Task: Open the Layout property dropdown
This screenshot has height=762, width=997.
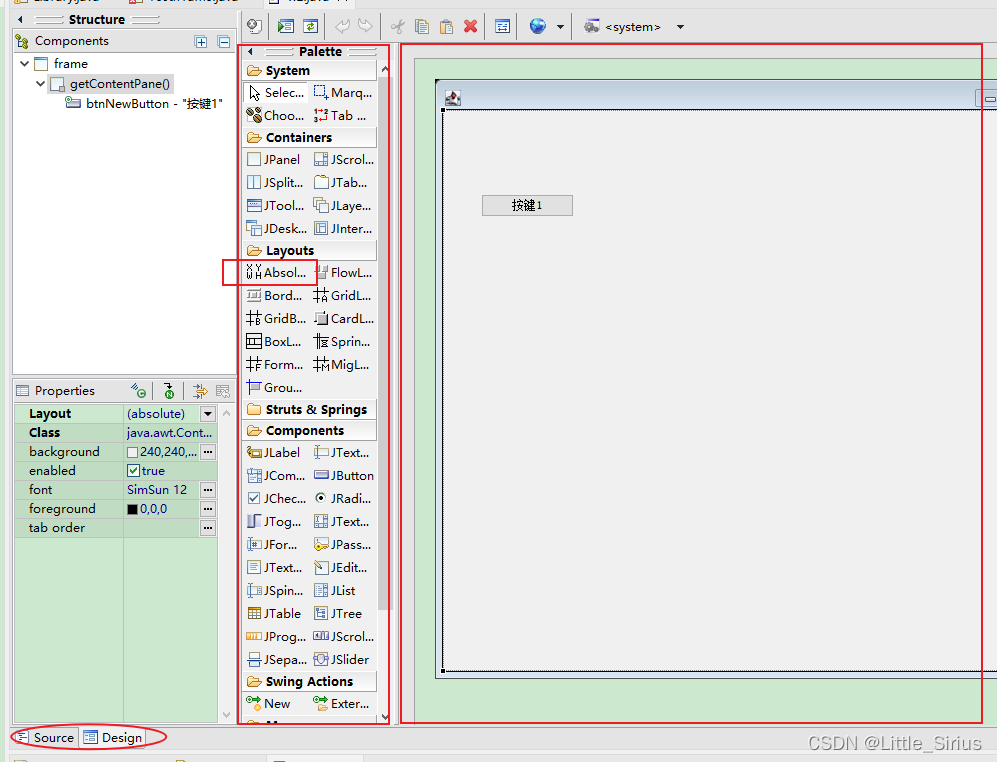Action: 208,413
